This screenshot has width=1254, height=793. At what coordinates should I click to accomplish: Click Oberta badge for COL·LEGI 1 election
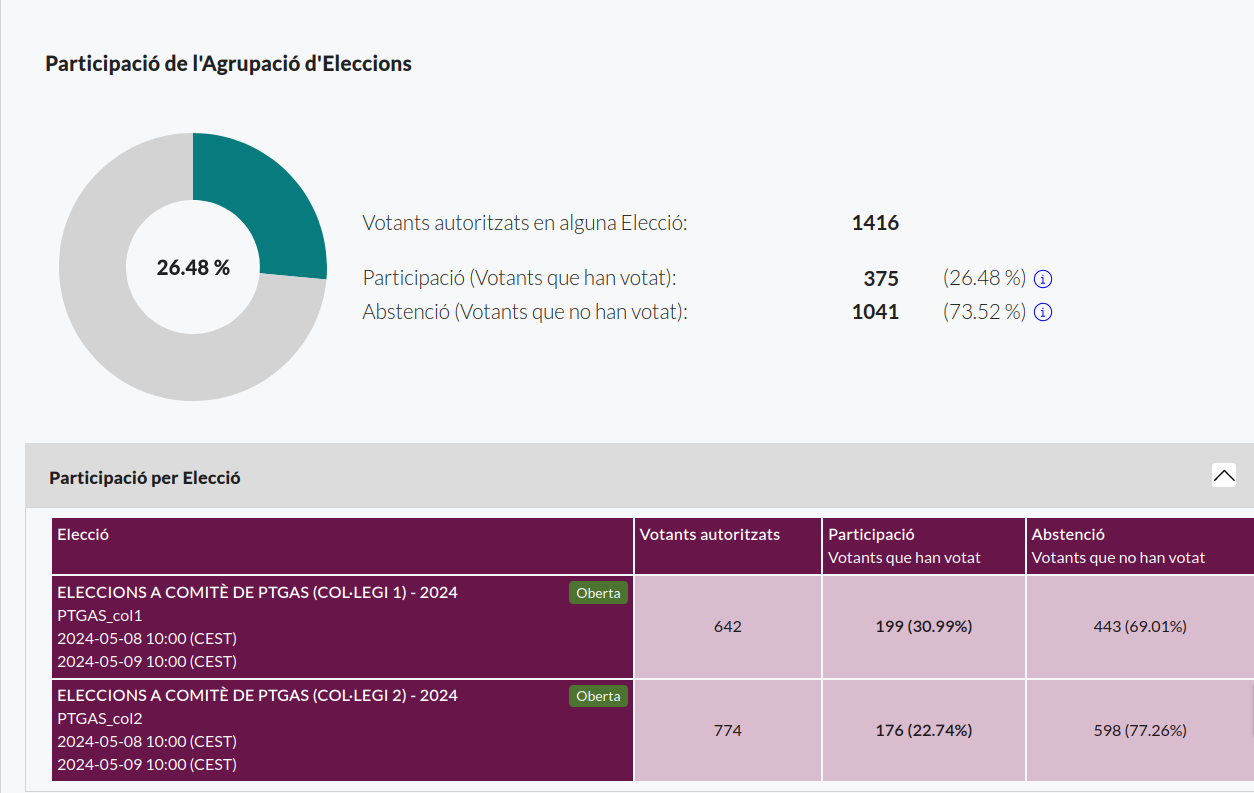[598, 593]
